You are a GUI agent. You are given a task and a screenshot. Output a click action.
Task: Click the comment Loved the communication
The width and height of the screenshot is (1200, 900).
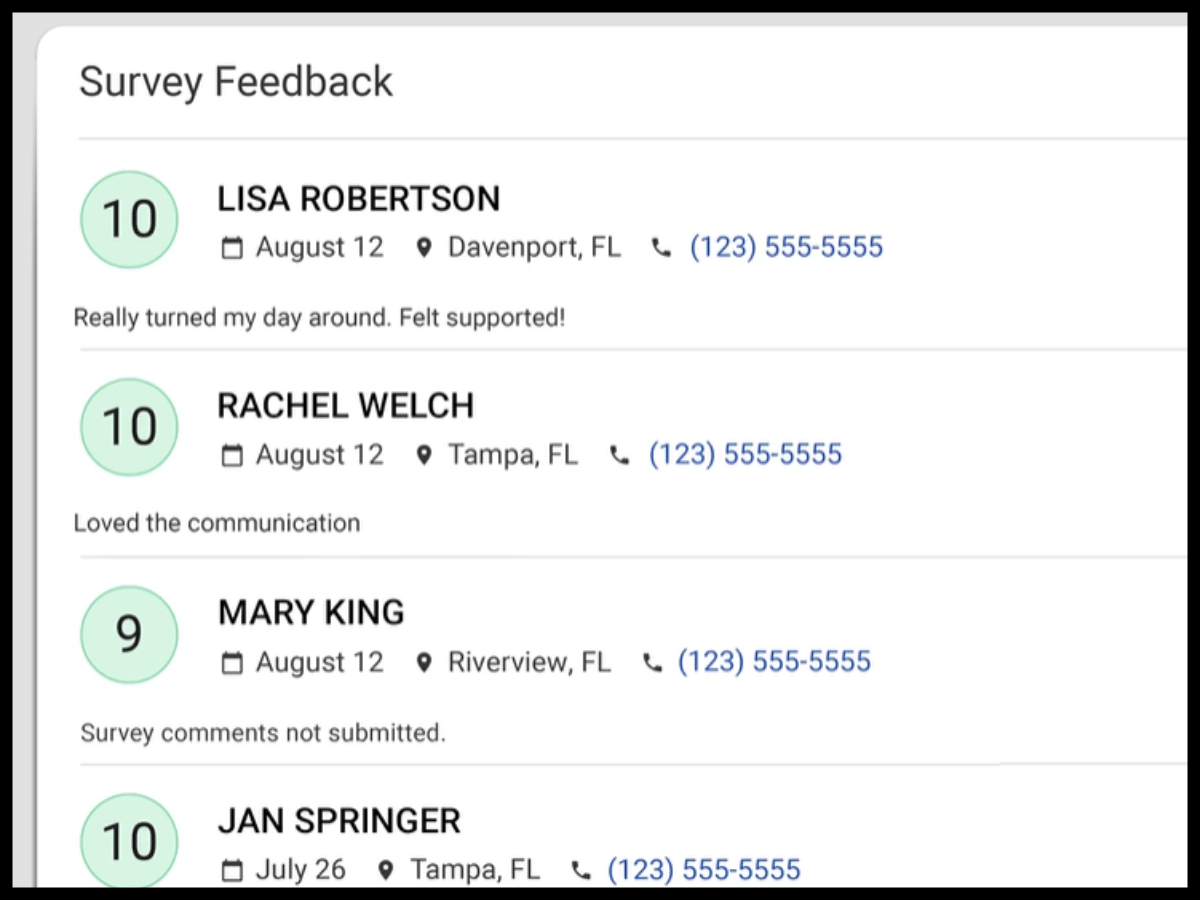pos(216,522)
